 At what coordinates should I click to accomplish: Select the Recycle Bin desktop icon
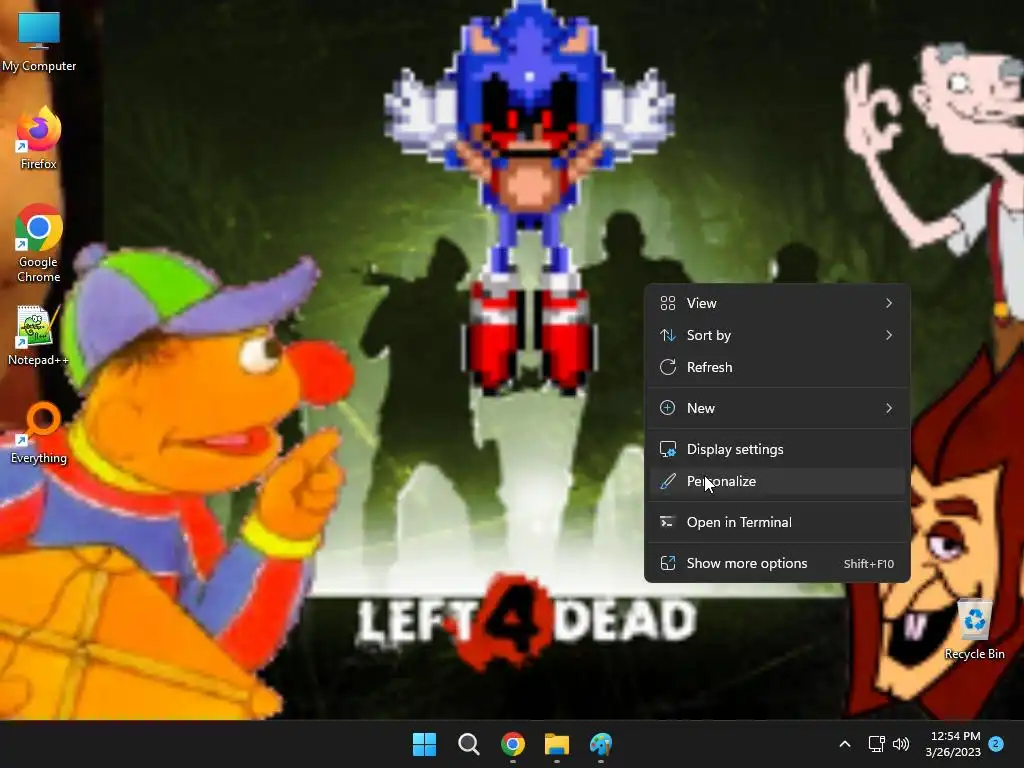click(x=974, y=629)
